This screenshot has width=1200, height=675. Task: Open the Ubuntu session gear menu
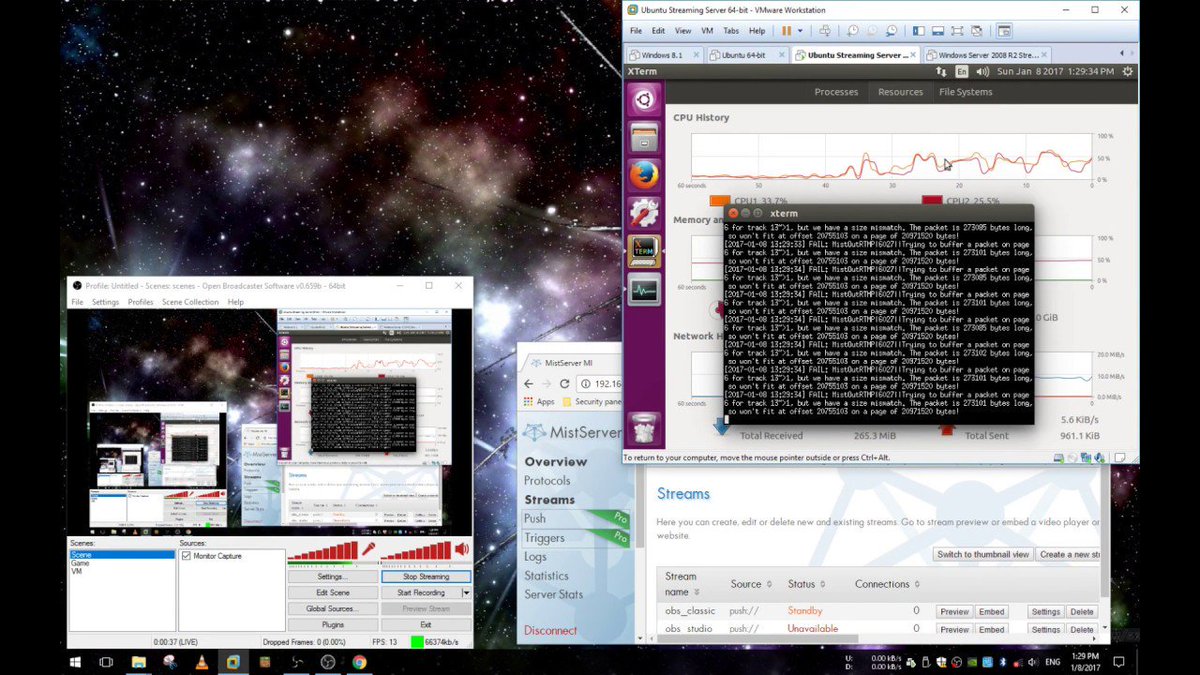pos(1128,71)
